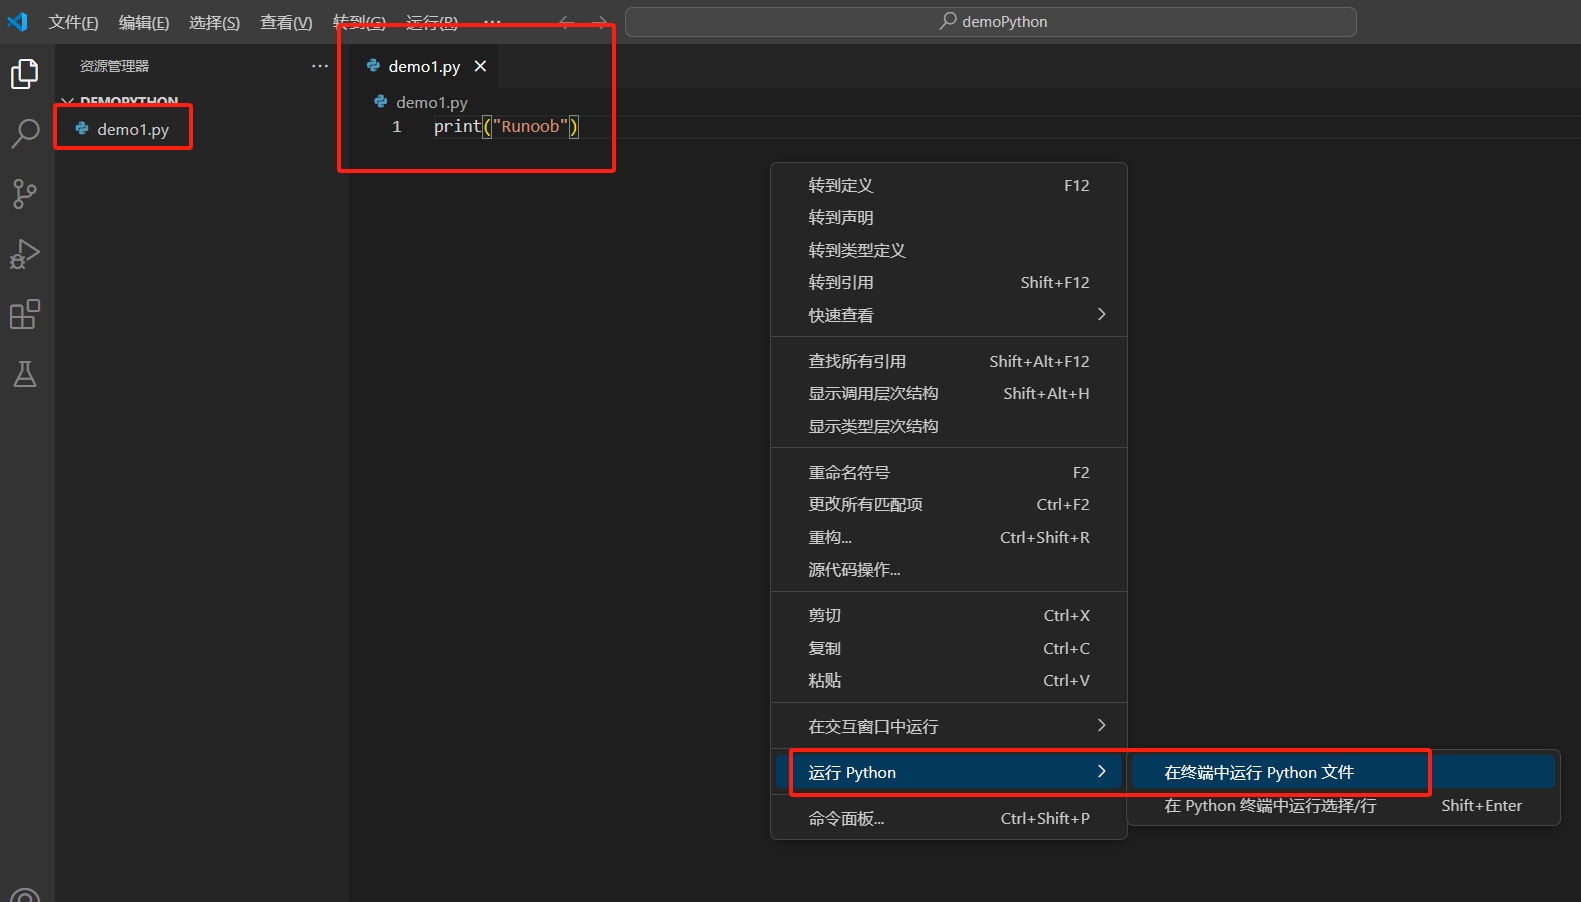Select 运行 Python in context menu
1581x902 pixels.
pos(948,772)
